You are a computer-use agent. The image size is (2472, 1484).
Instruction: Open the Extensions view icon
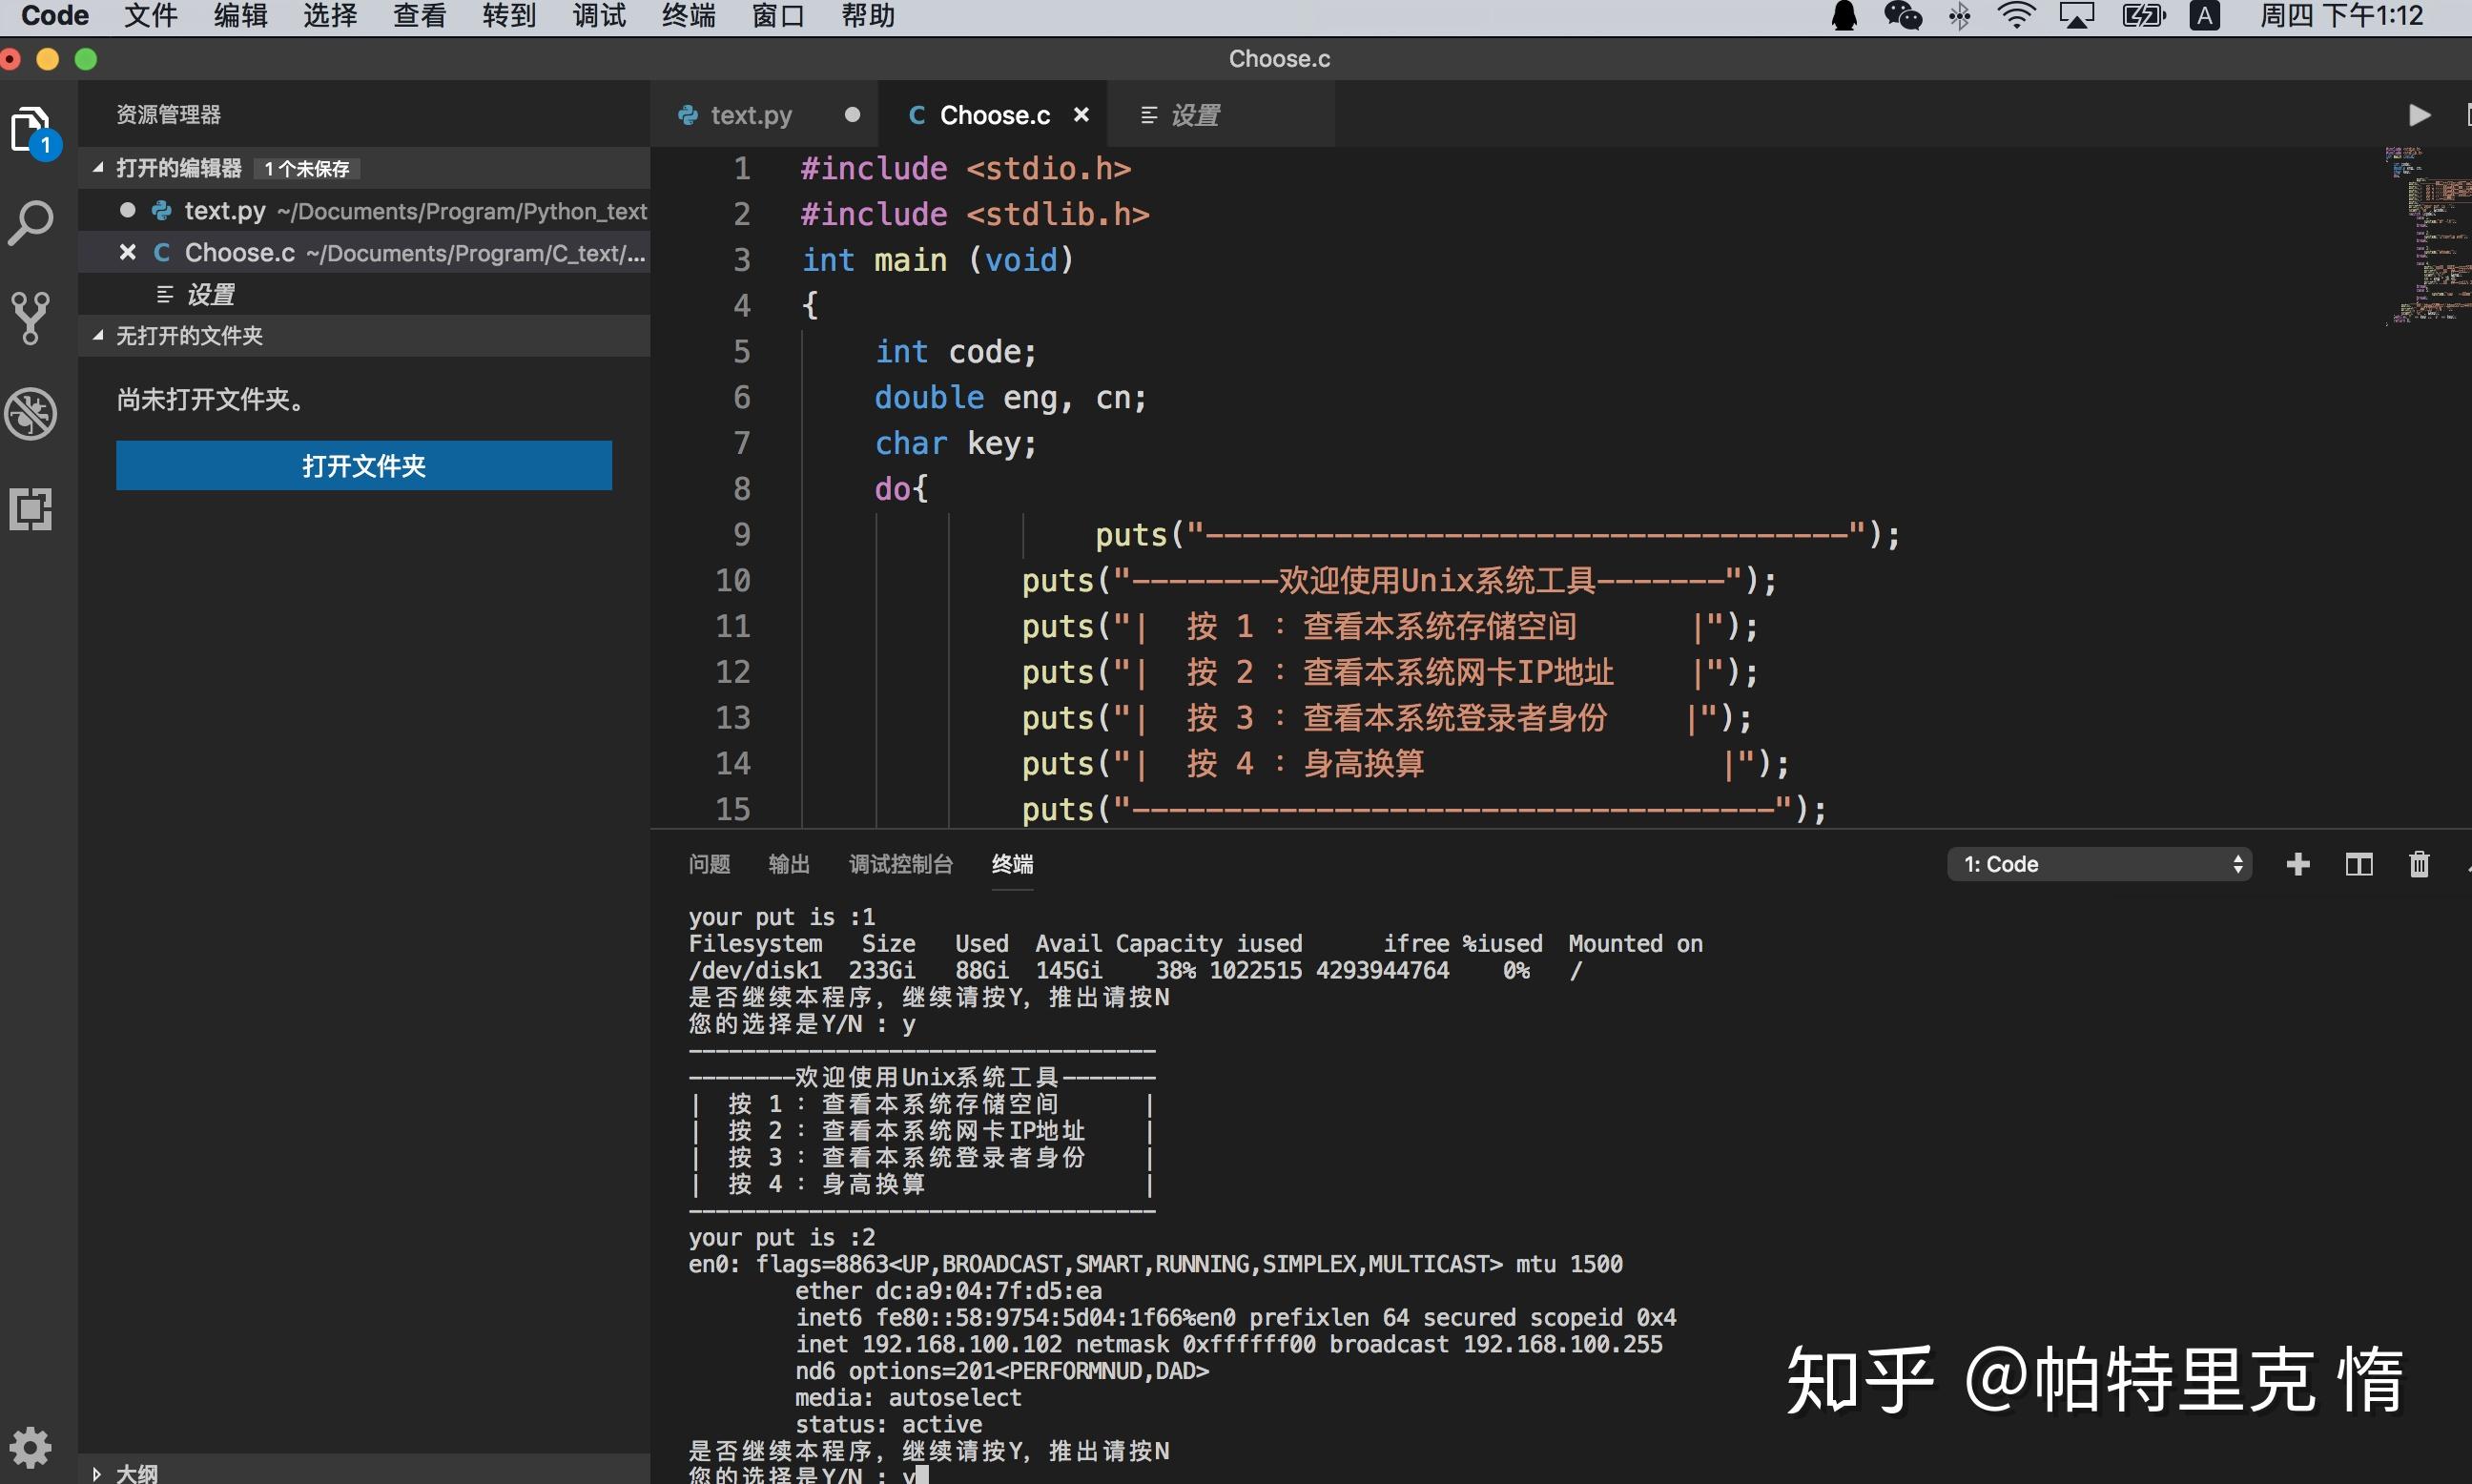[x=31, y=509]
